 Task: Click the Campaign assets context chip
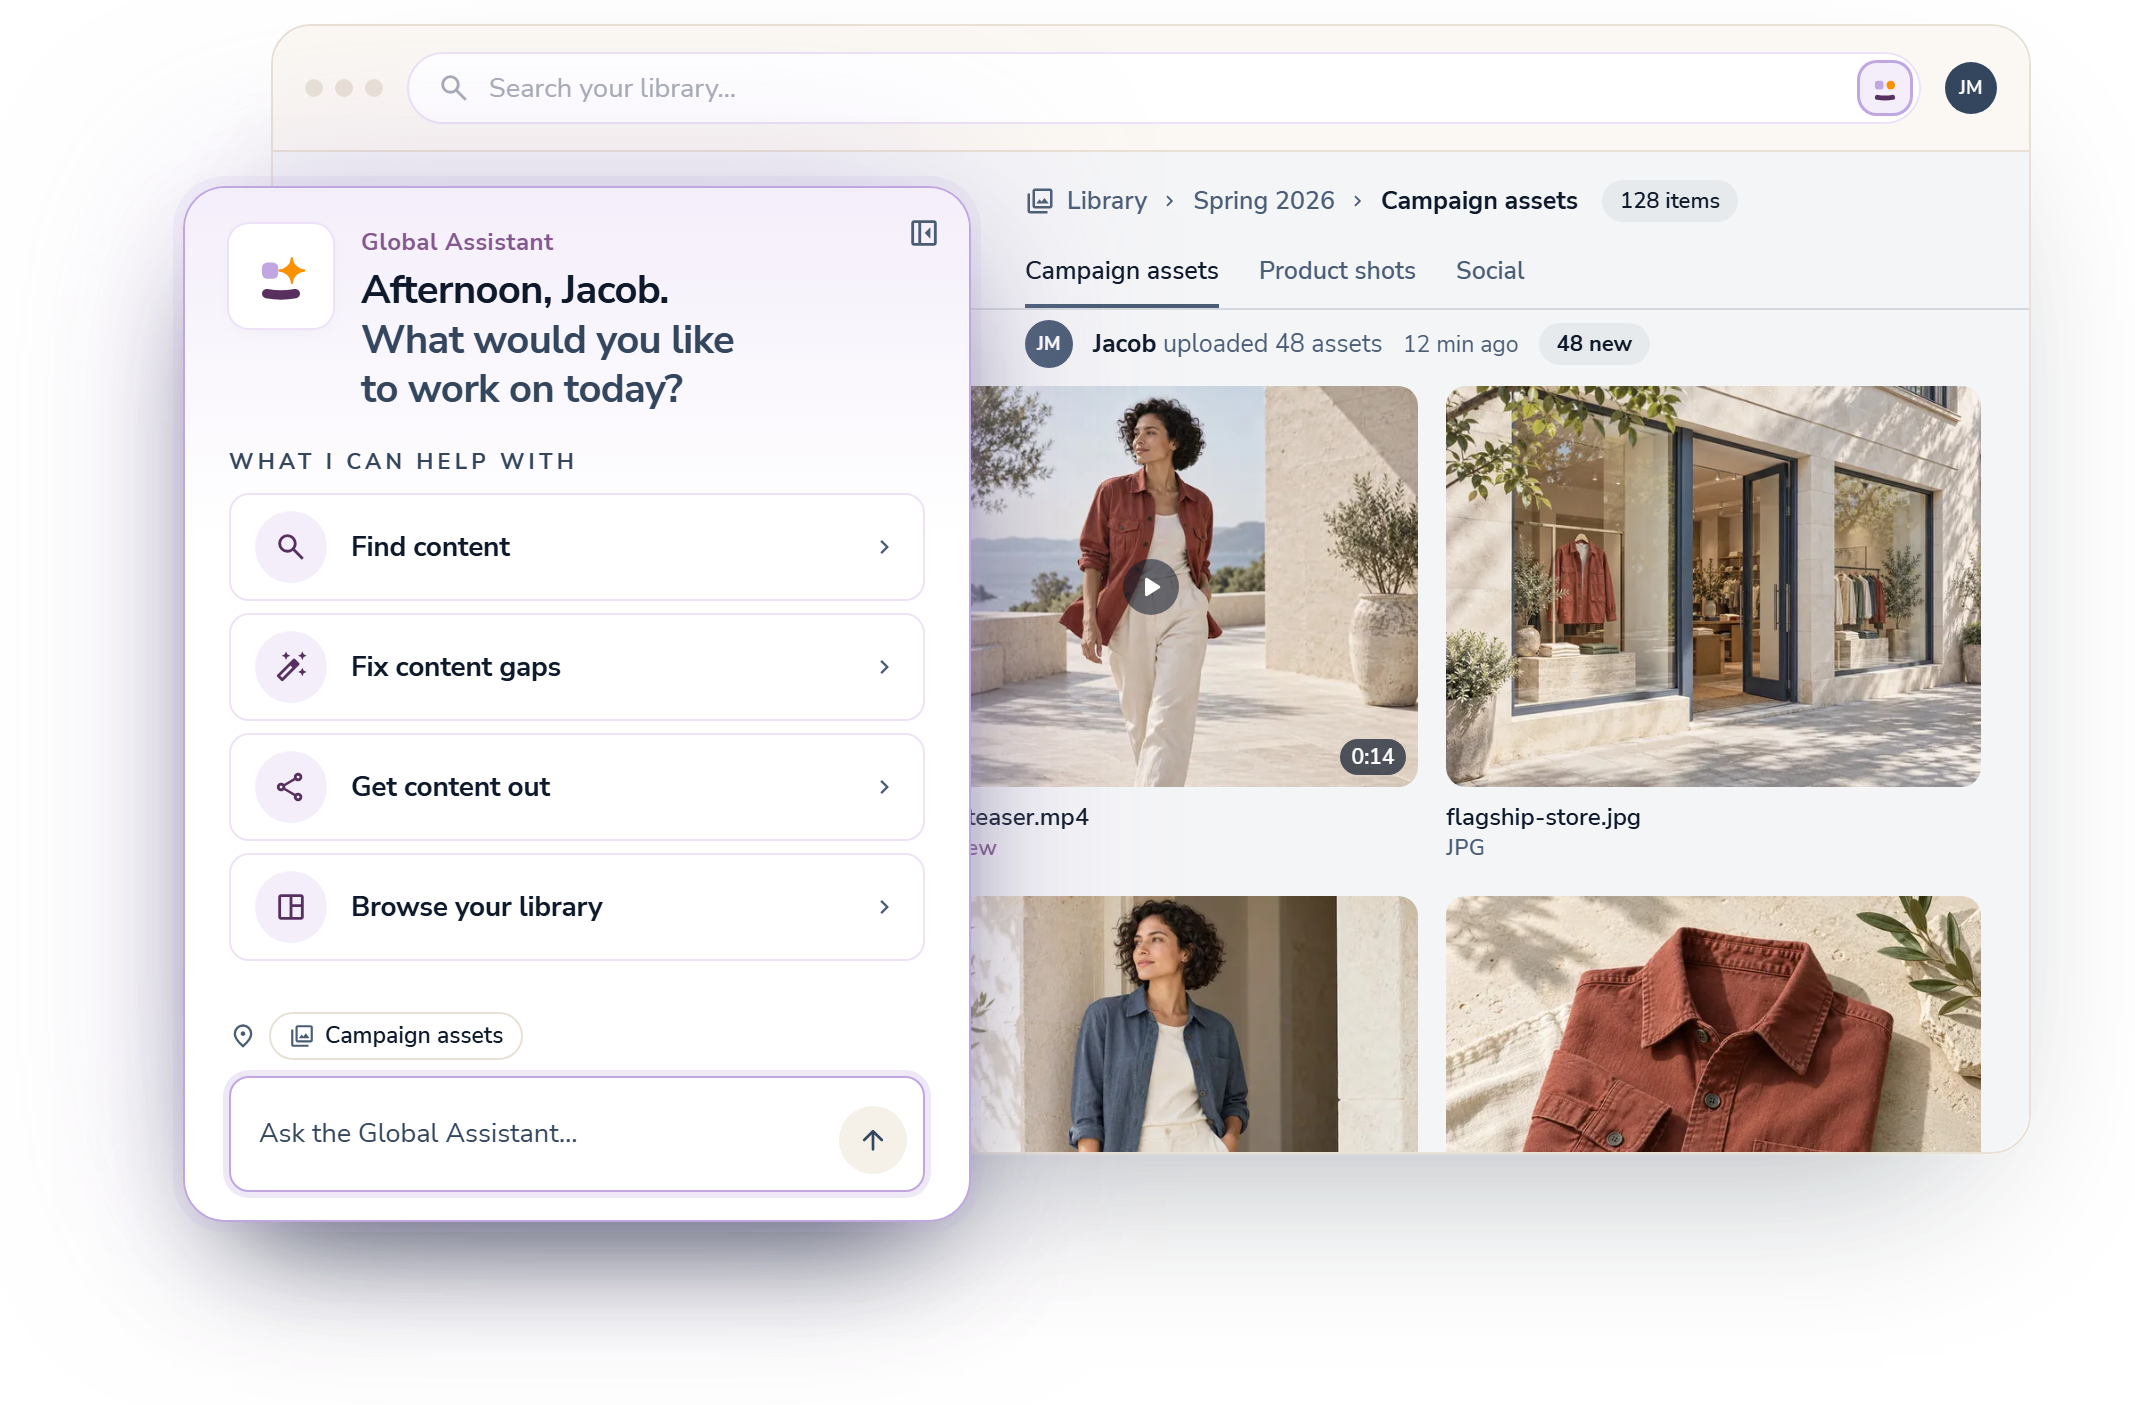[x=396, y=1035]
